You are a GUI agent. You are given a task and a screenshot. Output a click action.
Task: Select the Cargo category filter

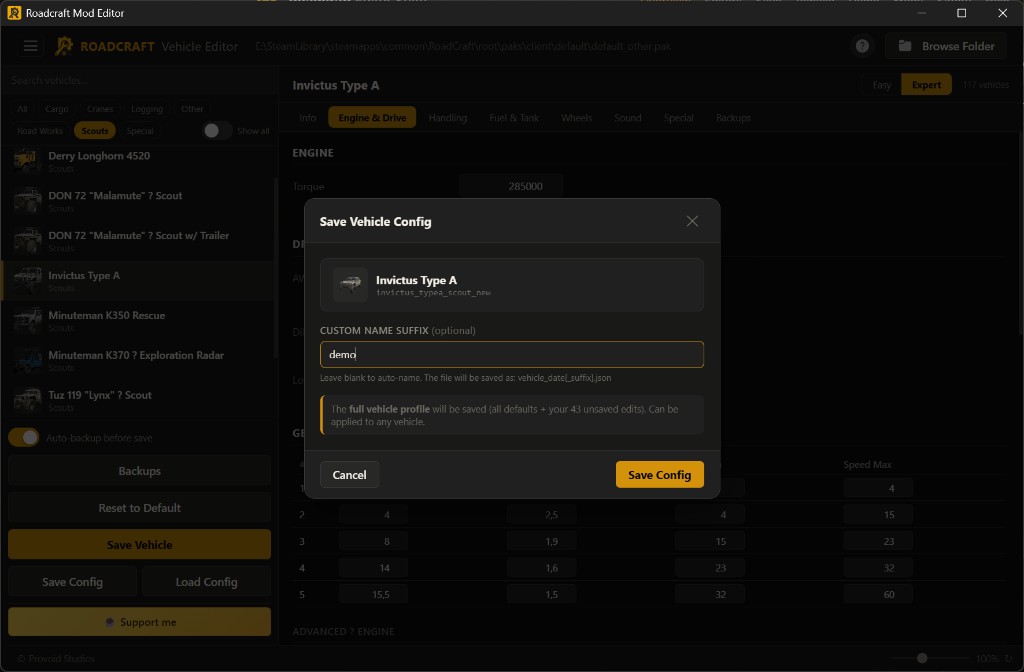point(57,109)
